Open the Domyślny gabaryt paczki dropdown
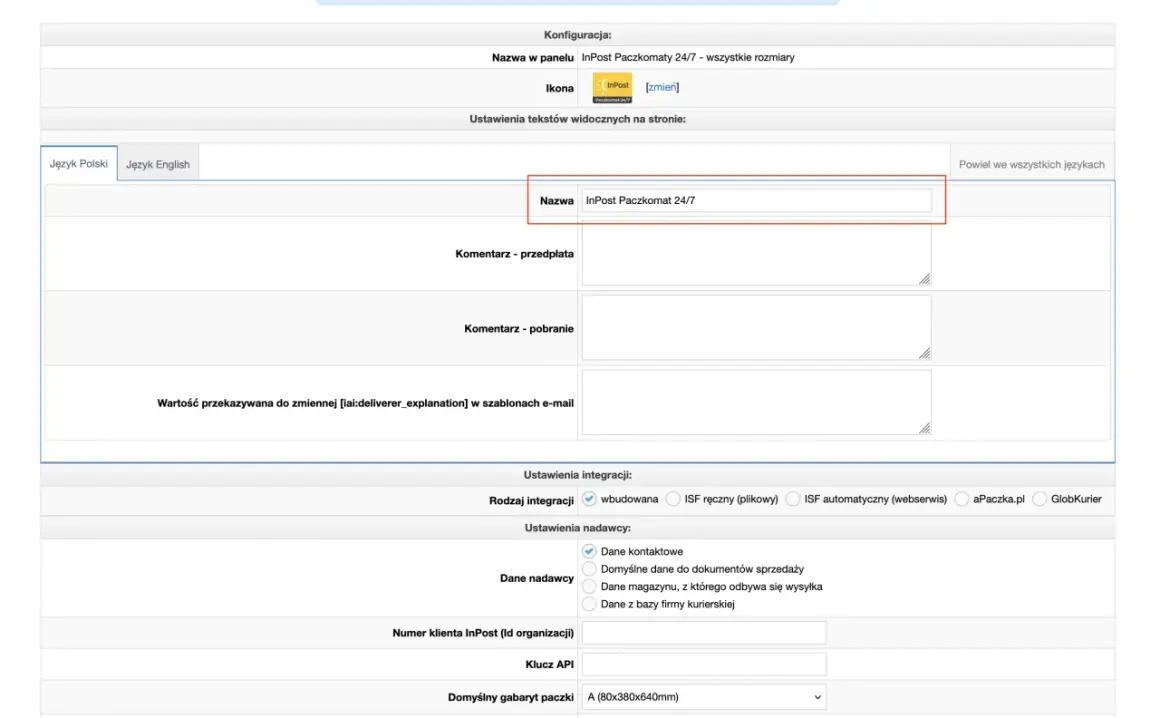This screenshot has height=718, width=1160. (x=704, y=697)
